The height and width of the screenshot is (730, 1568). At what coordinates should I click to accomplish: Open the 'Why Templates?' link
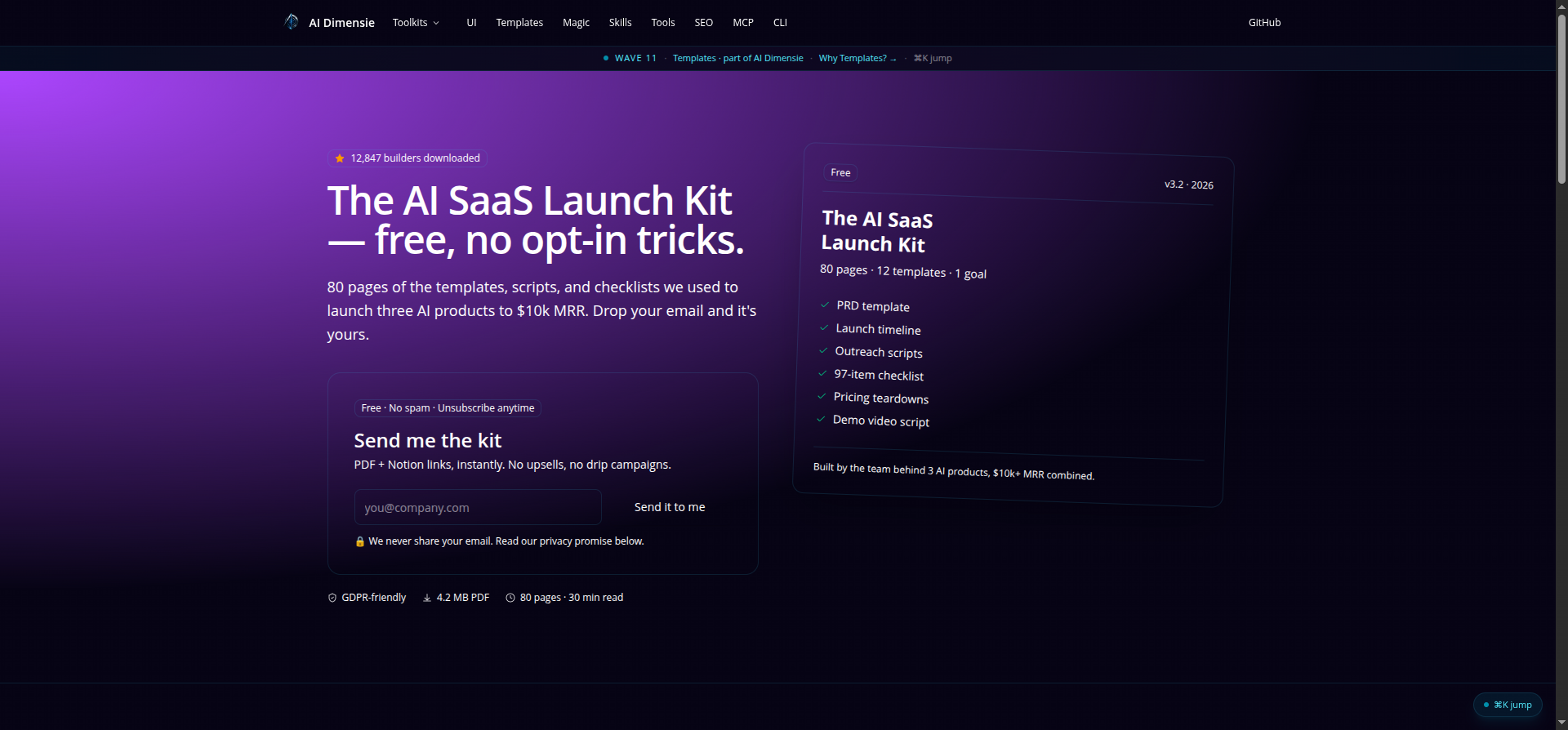(x=858, y=58)
